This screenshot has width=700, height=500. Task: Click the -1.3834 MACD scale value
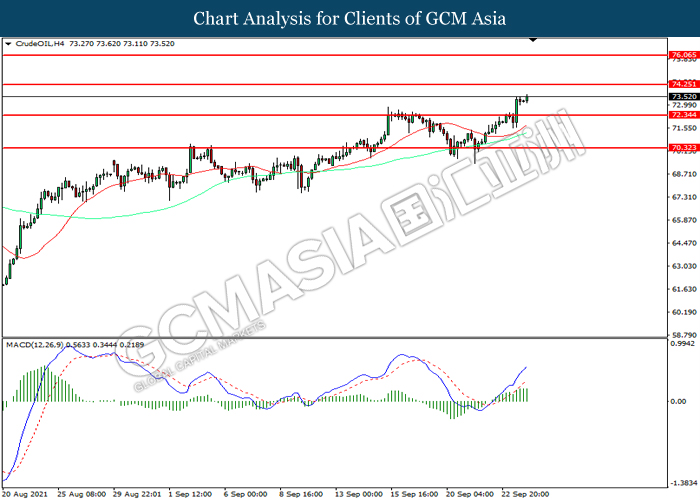click(x=683, y=481)
